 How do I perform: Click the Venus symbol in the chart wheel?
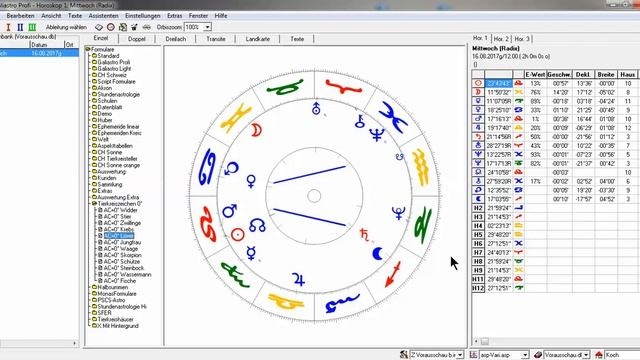coord(251,181)
